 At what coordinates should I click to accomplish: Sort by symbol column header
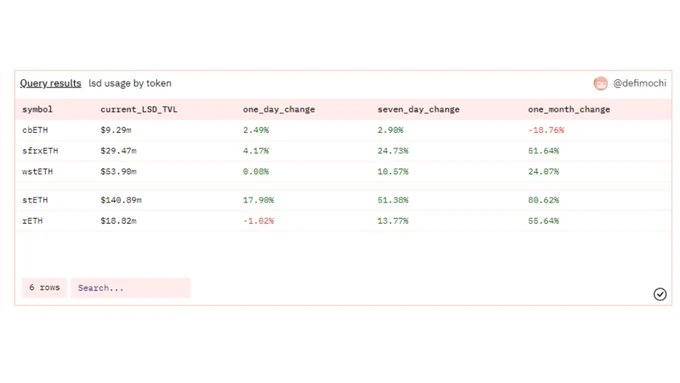[37, 109]
